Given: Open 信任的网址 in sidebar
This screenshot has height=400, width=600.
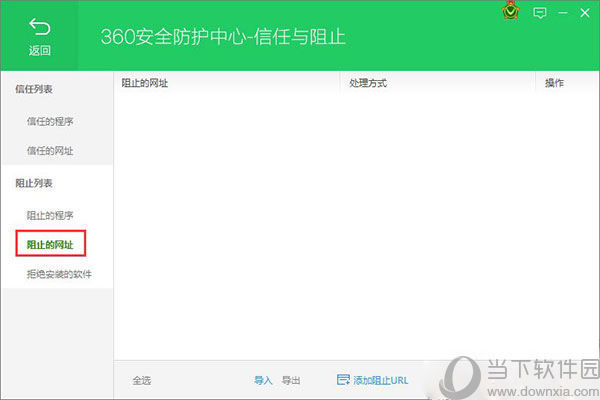Looking at the screenshot, I should 50,151.
